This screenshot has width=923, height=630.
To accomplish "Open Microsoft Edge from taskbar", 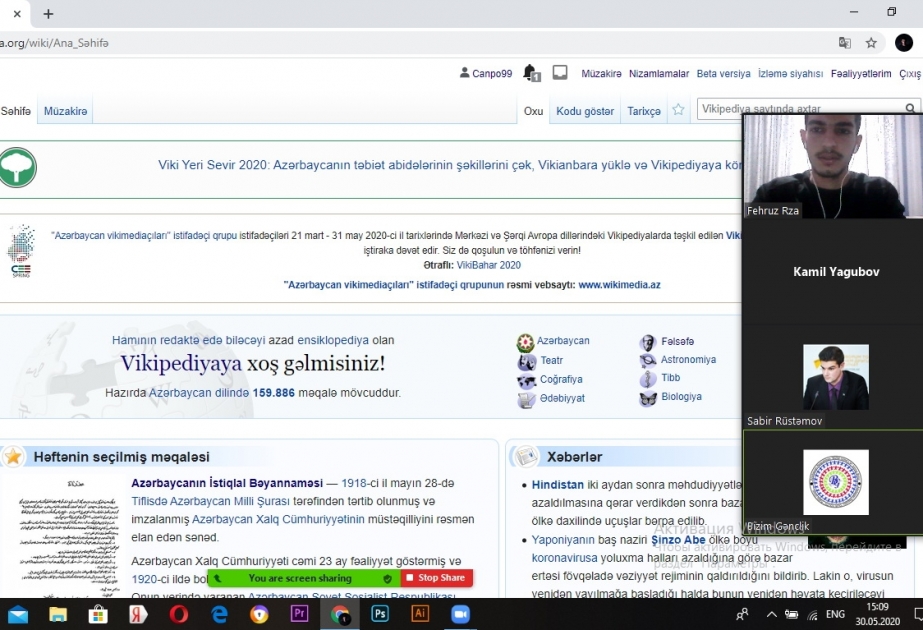I will [220, 615].
